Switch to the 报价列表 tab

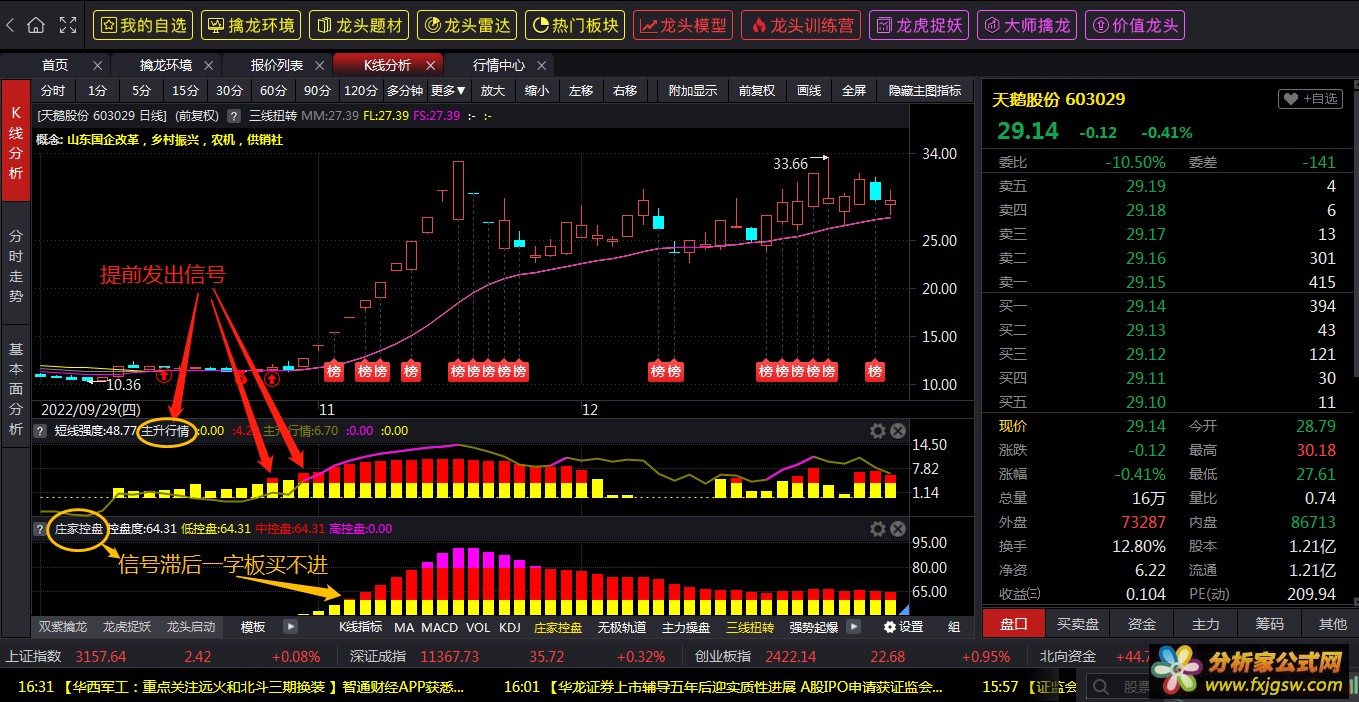tap(277, 65)
